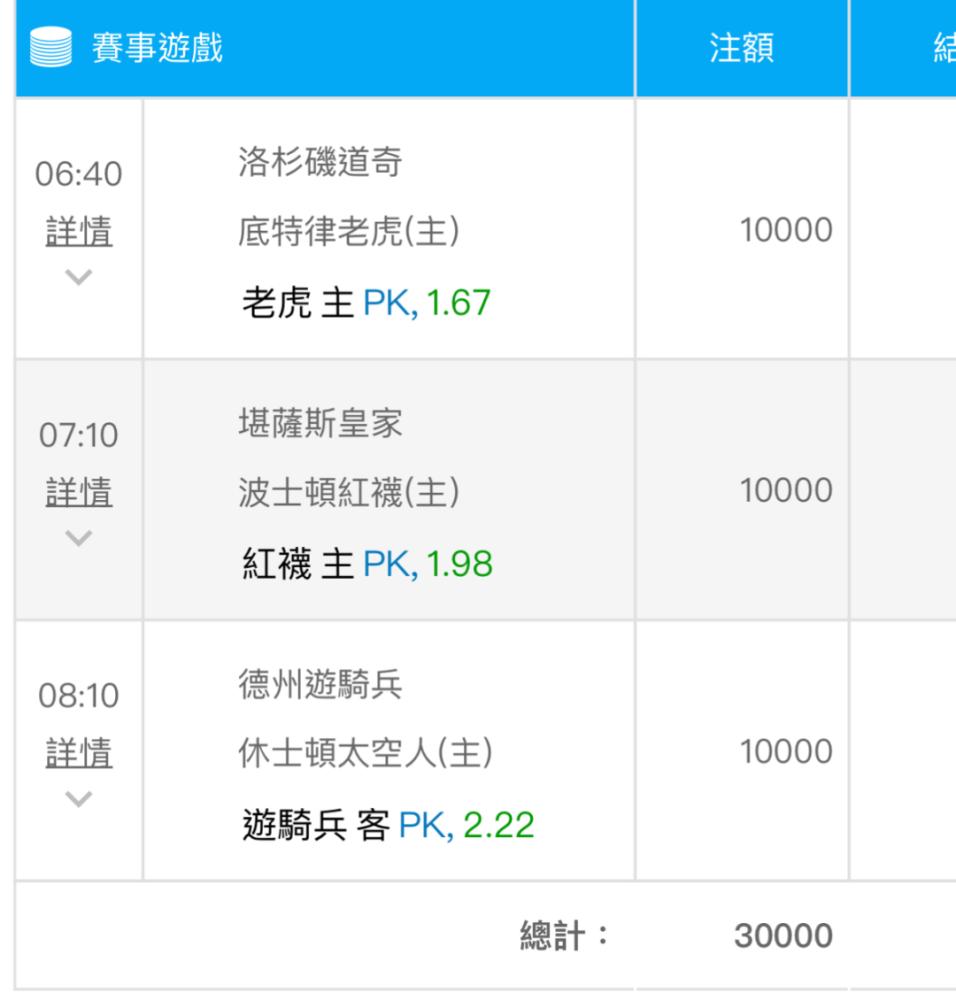
Task: Open 詳情 link for 07:10 game
Action: [x=79, y=492]
